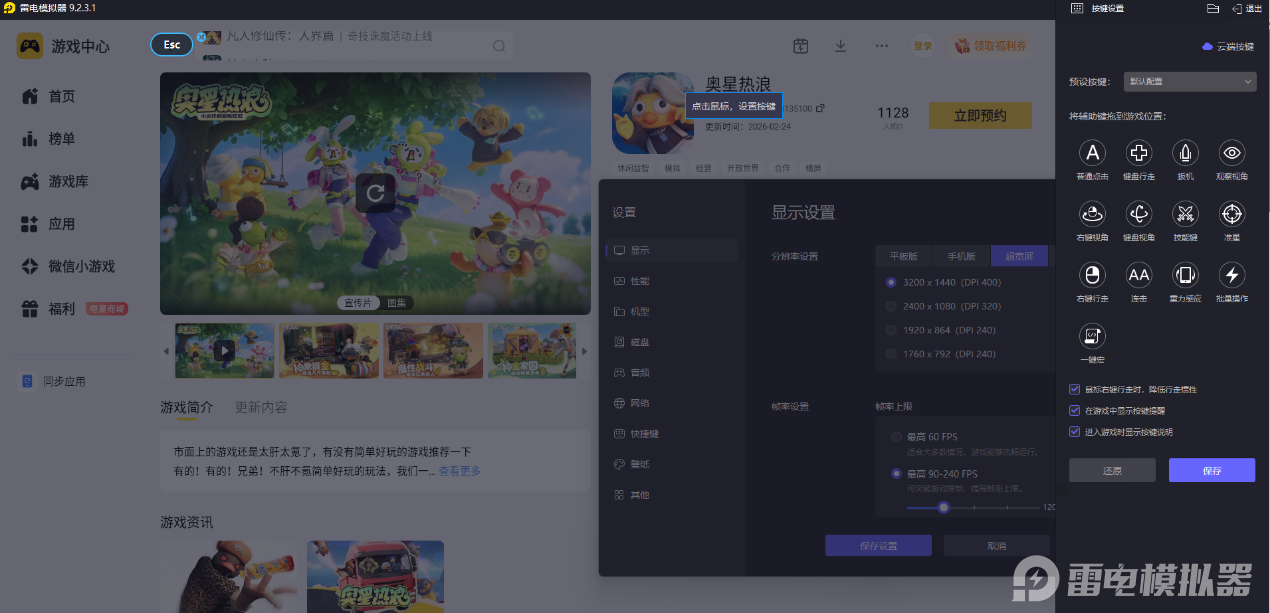Add the 普通点击 tap key icon
Screen dimensions: 1270x613
coord(1092,153)
